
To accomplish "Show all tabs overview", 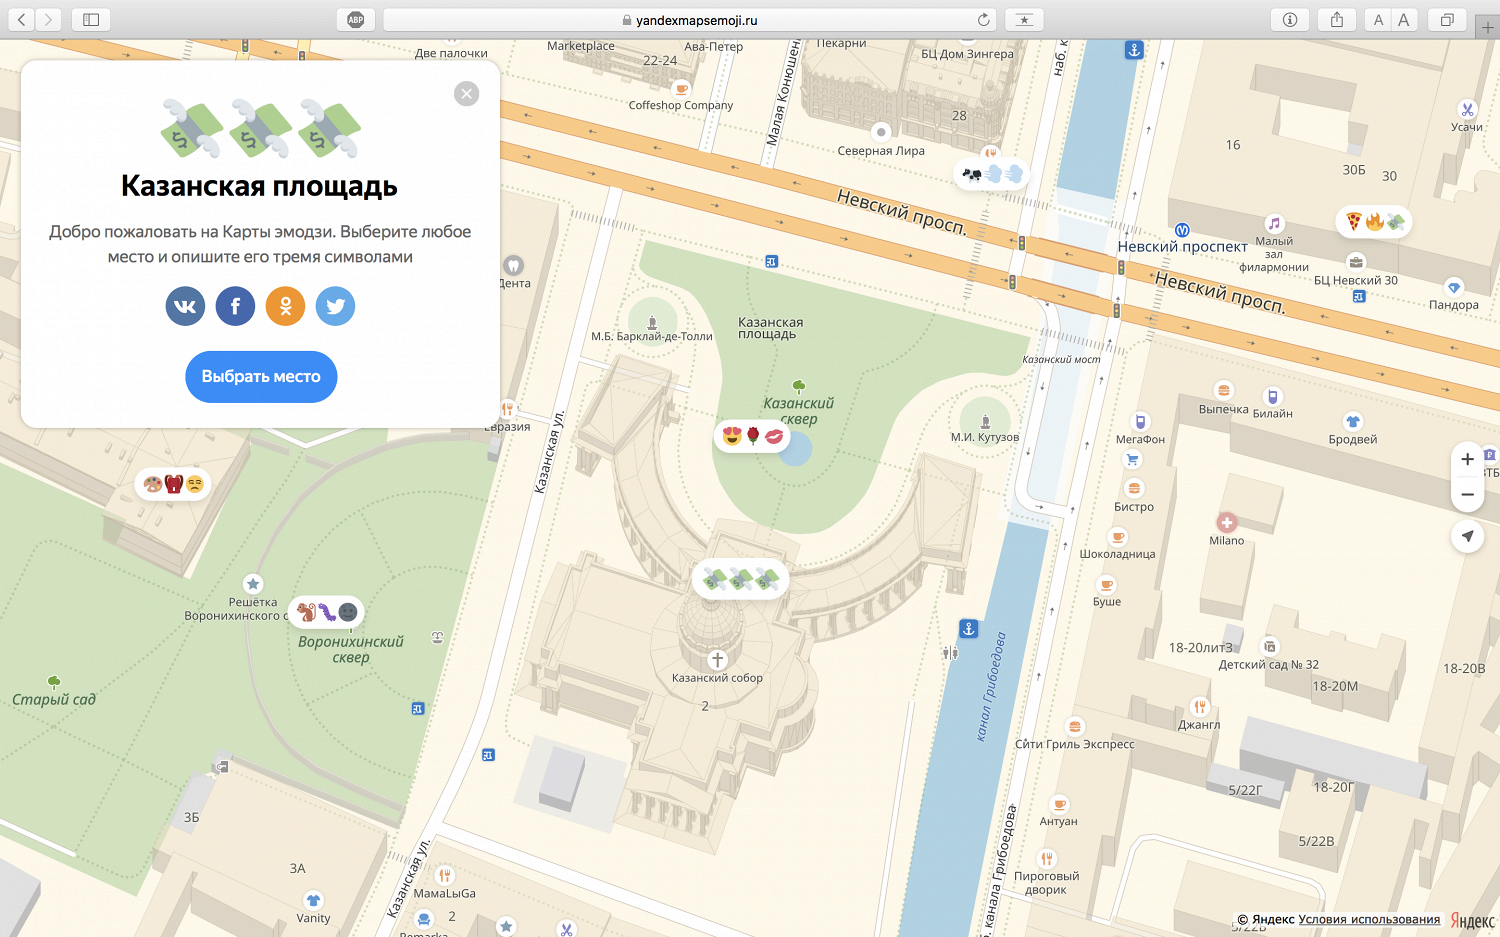I will point(1447,20).
